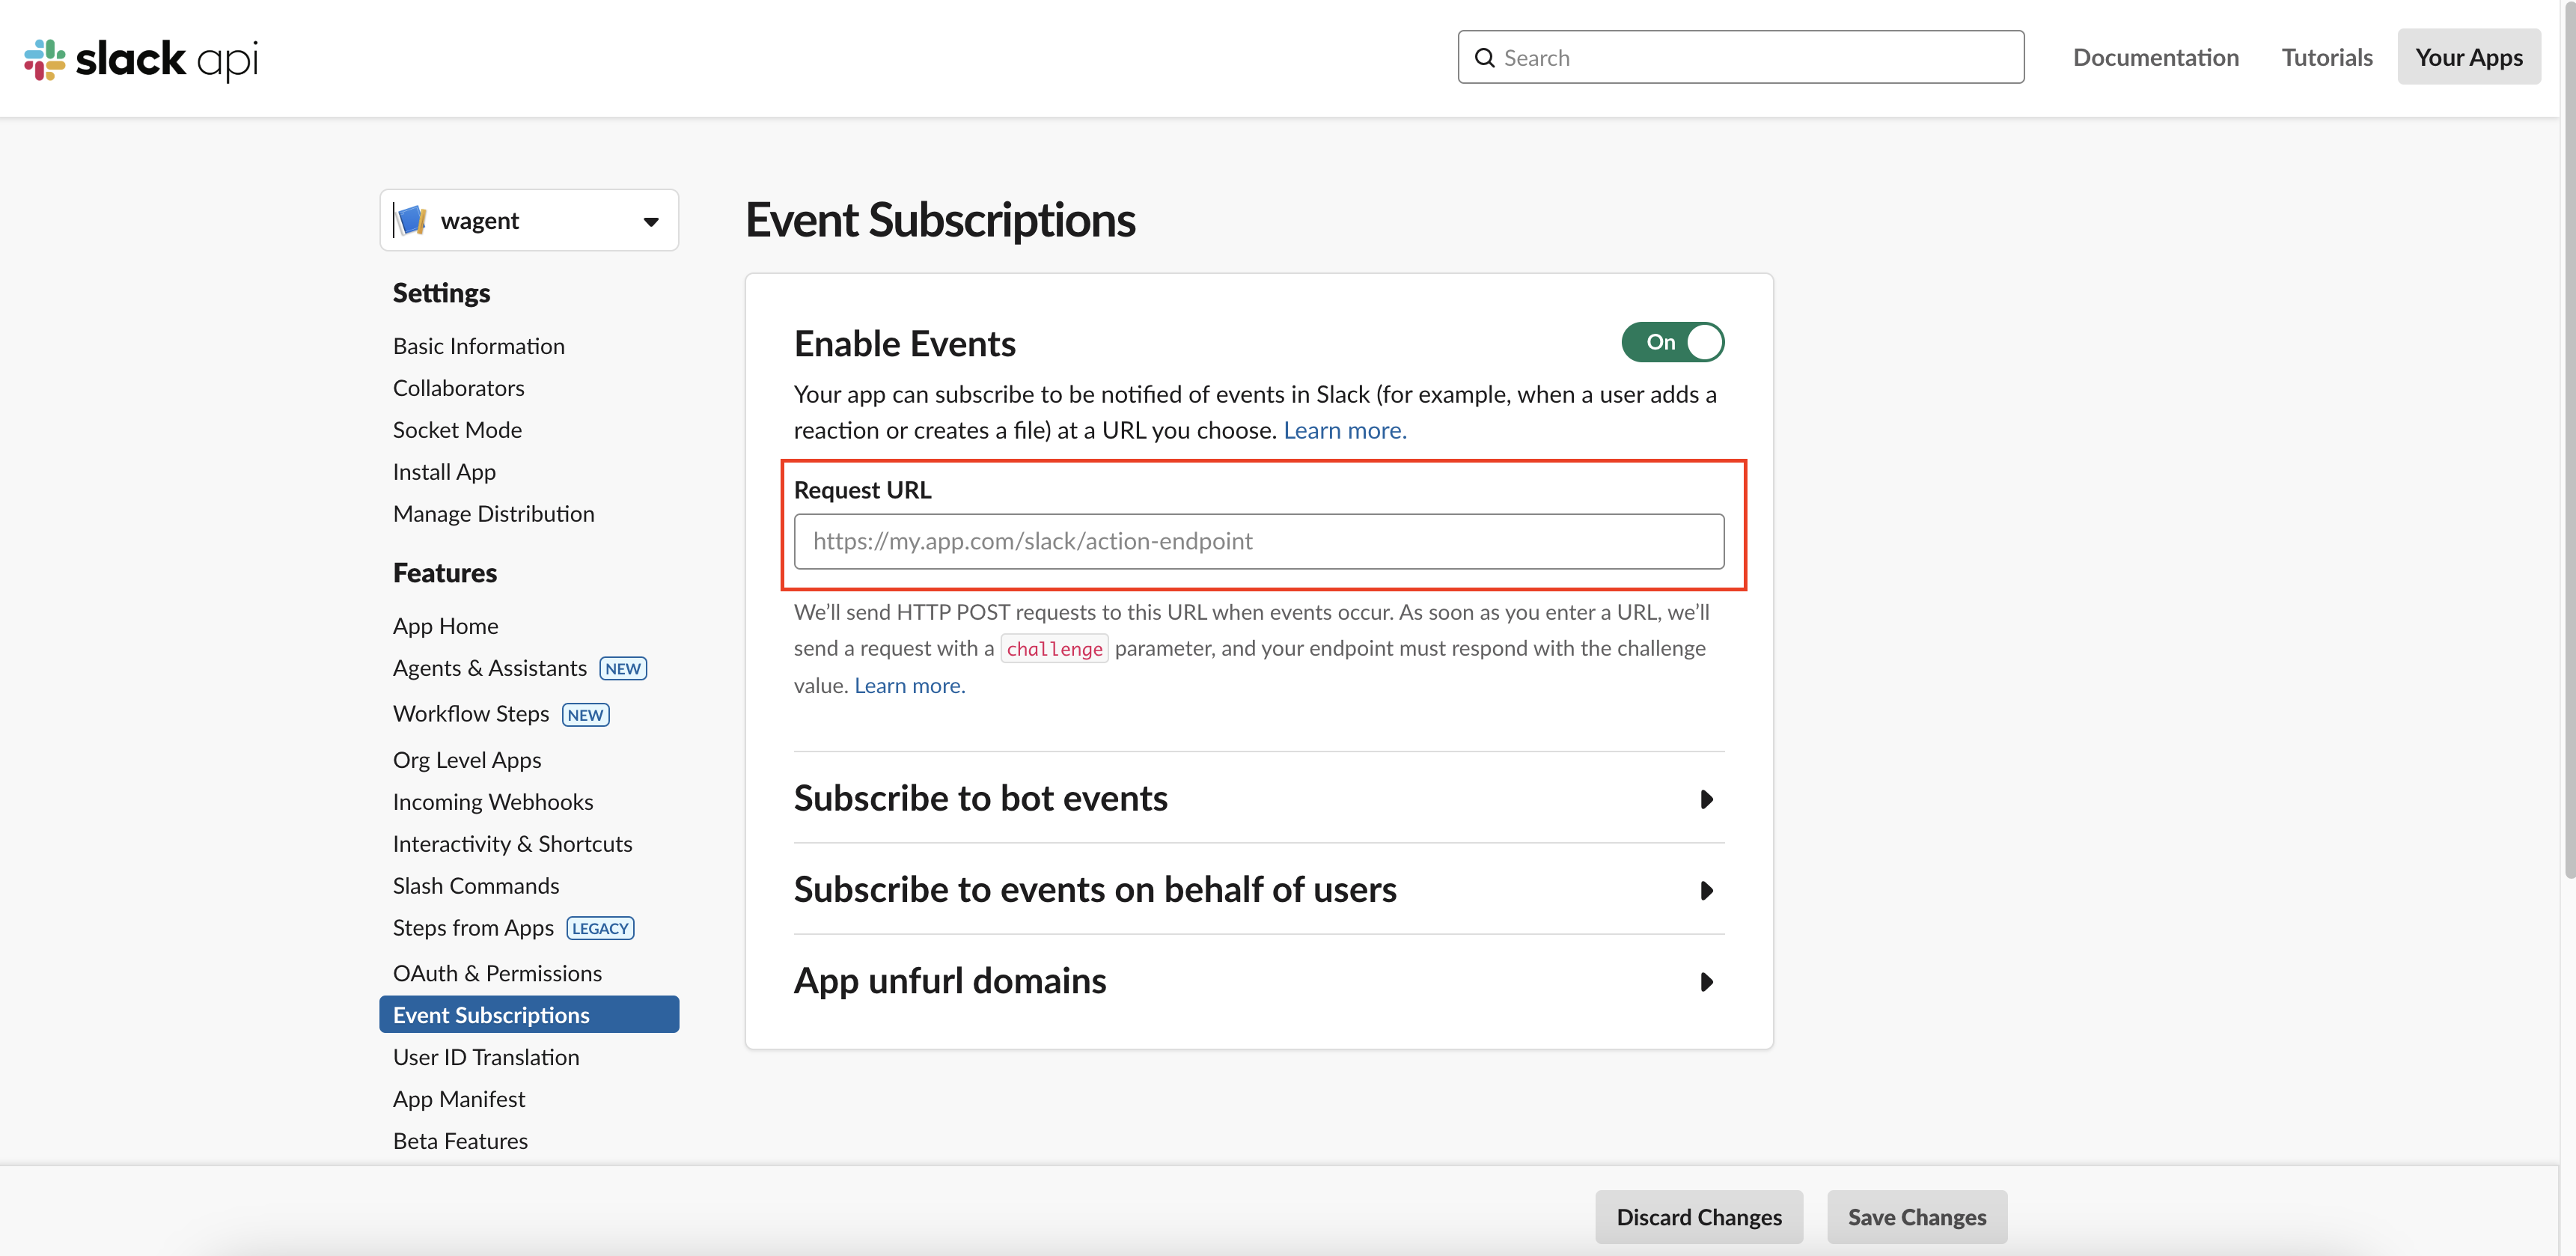
Task: Follow Learn more link about challenge value
Action: [910, 685]
